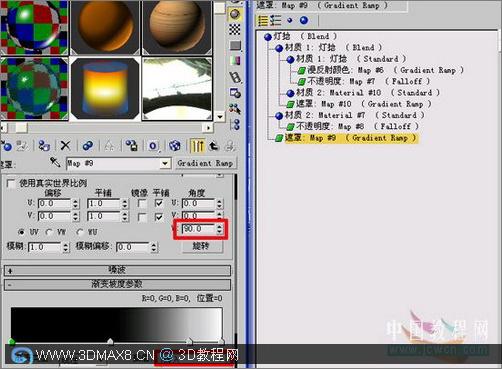Select 材质 1: 灯笼 (Standard) tree item

[346, 59]
